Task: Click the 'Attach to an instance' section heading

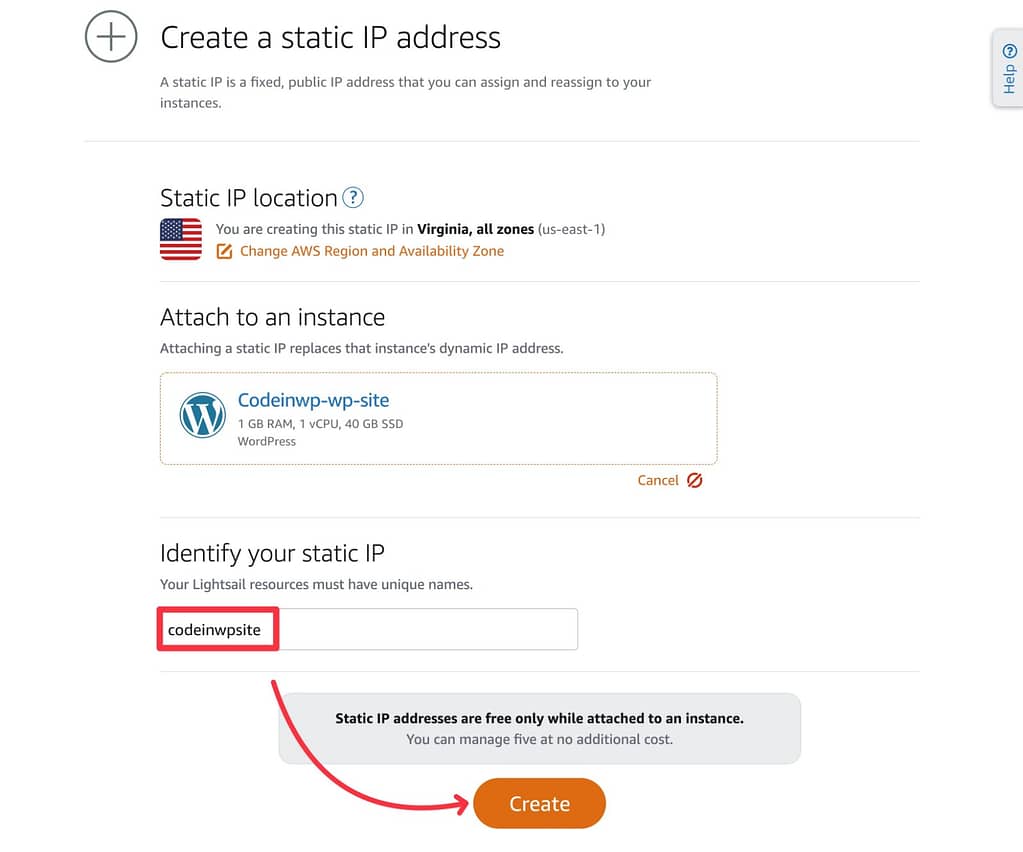Action: coord(273,317)
